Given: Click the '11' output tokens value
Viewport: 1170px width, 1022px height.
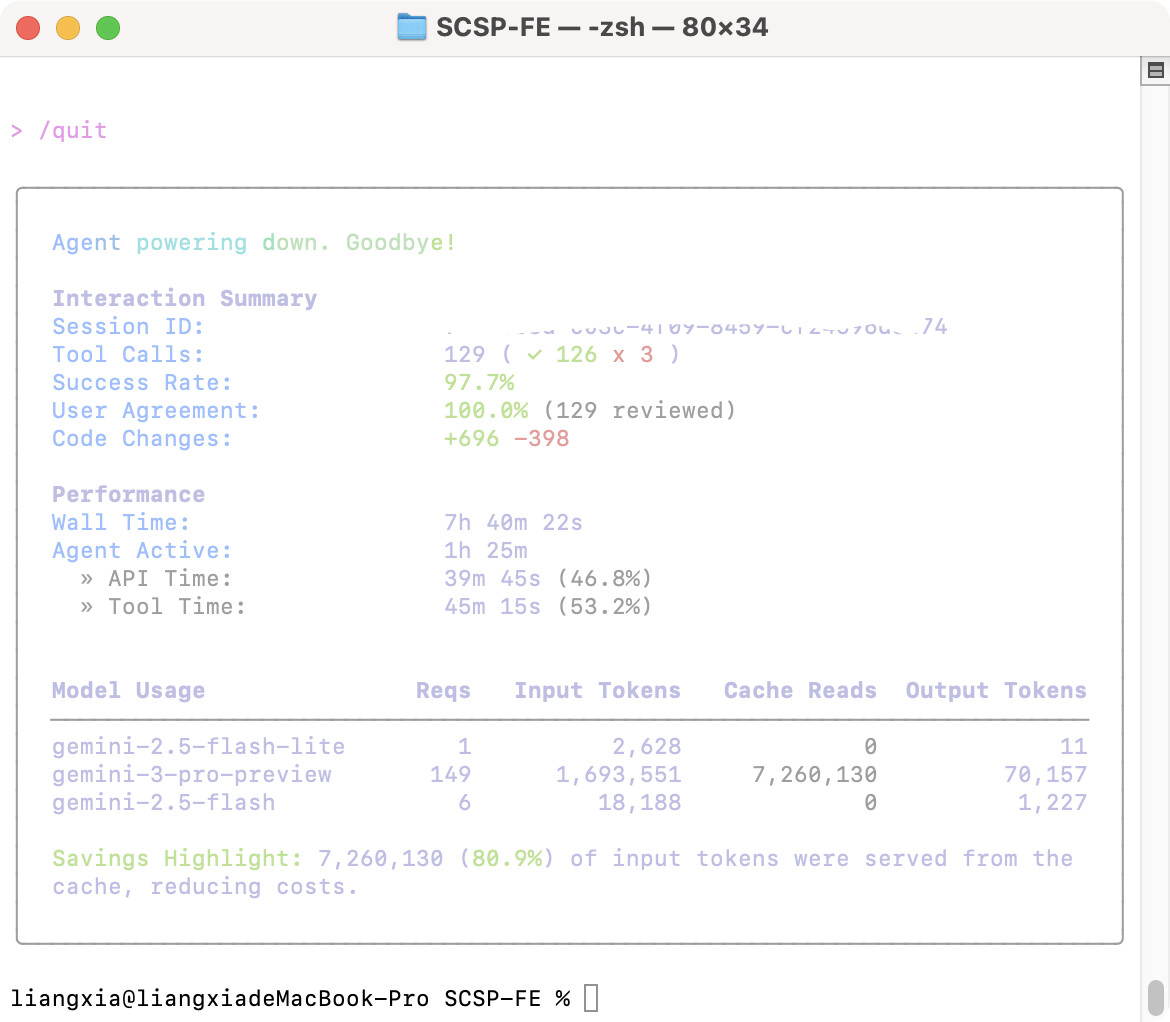Looking at the screenshot, I should [1074, 747].
